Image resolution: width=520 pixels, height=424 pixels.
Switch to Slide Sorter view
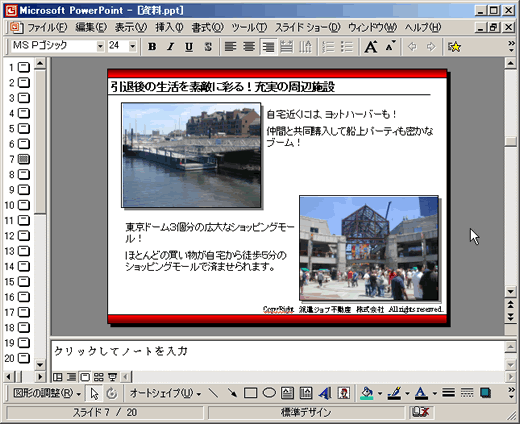coord(99,377)
